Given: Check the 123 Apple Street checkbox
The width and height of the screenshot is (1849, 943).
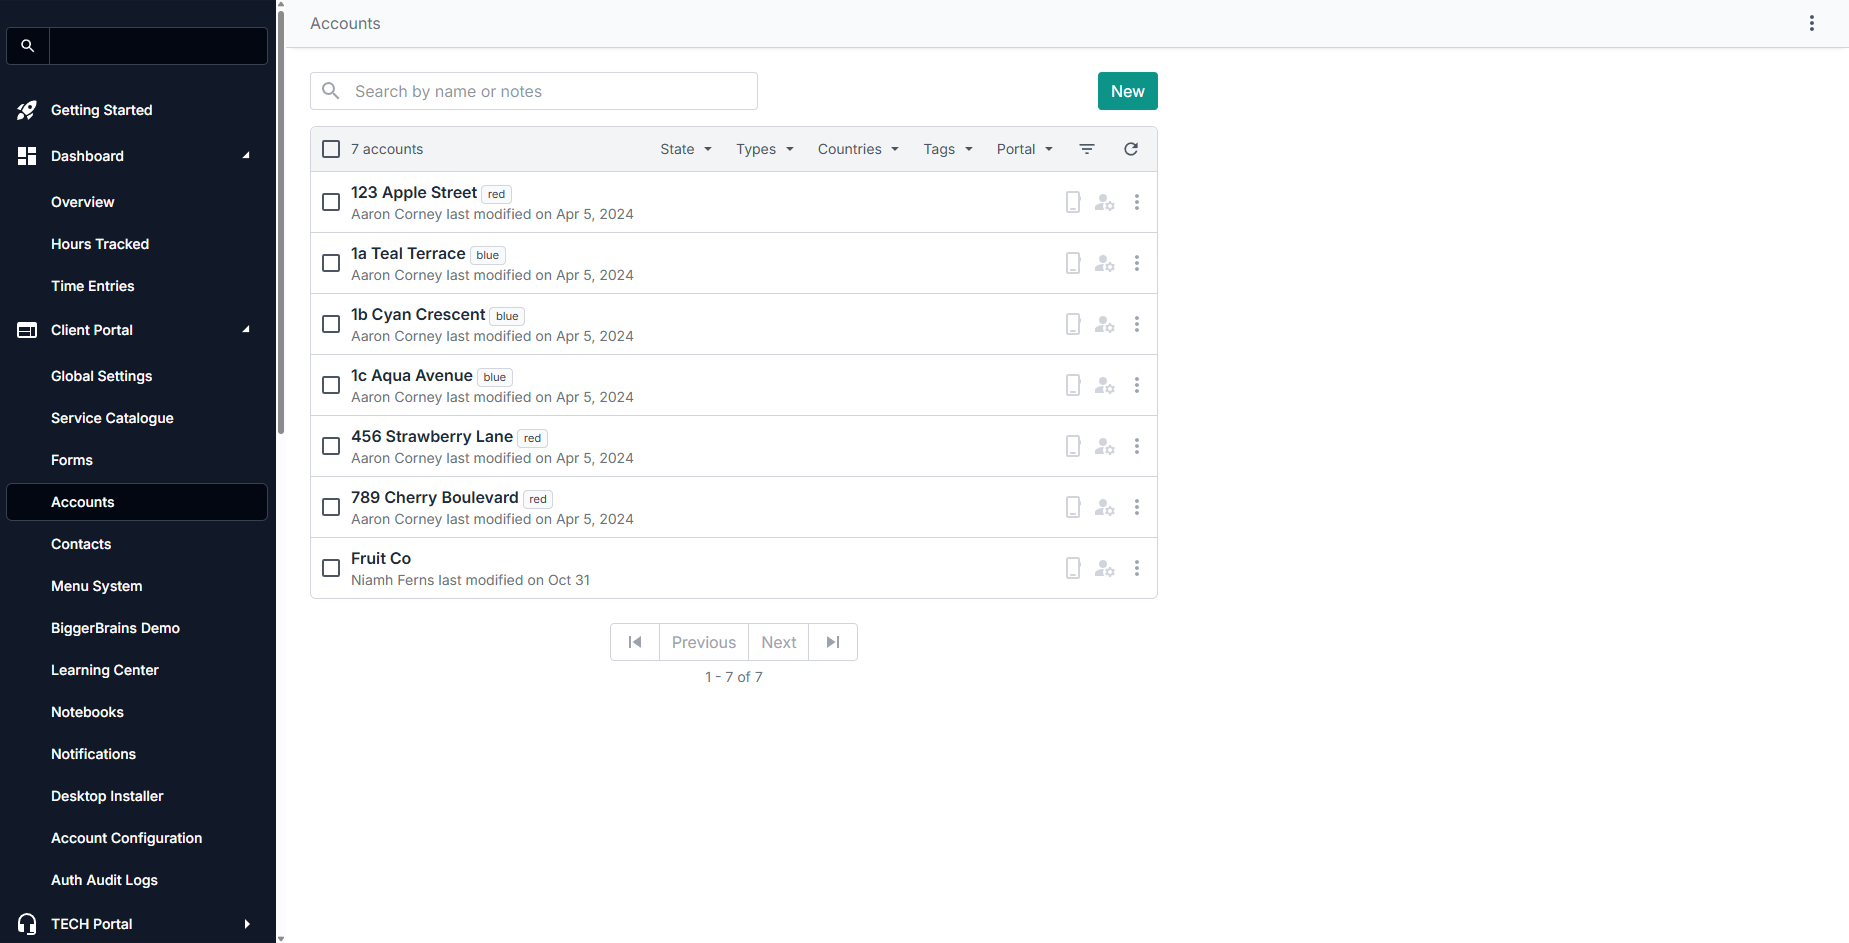Looking at the screenshot, I should (x=331, y=202).
